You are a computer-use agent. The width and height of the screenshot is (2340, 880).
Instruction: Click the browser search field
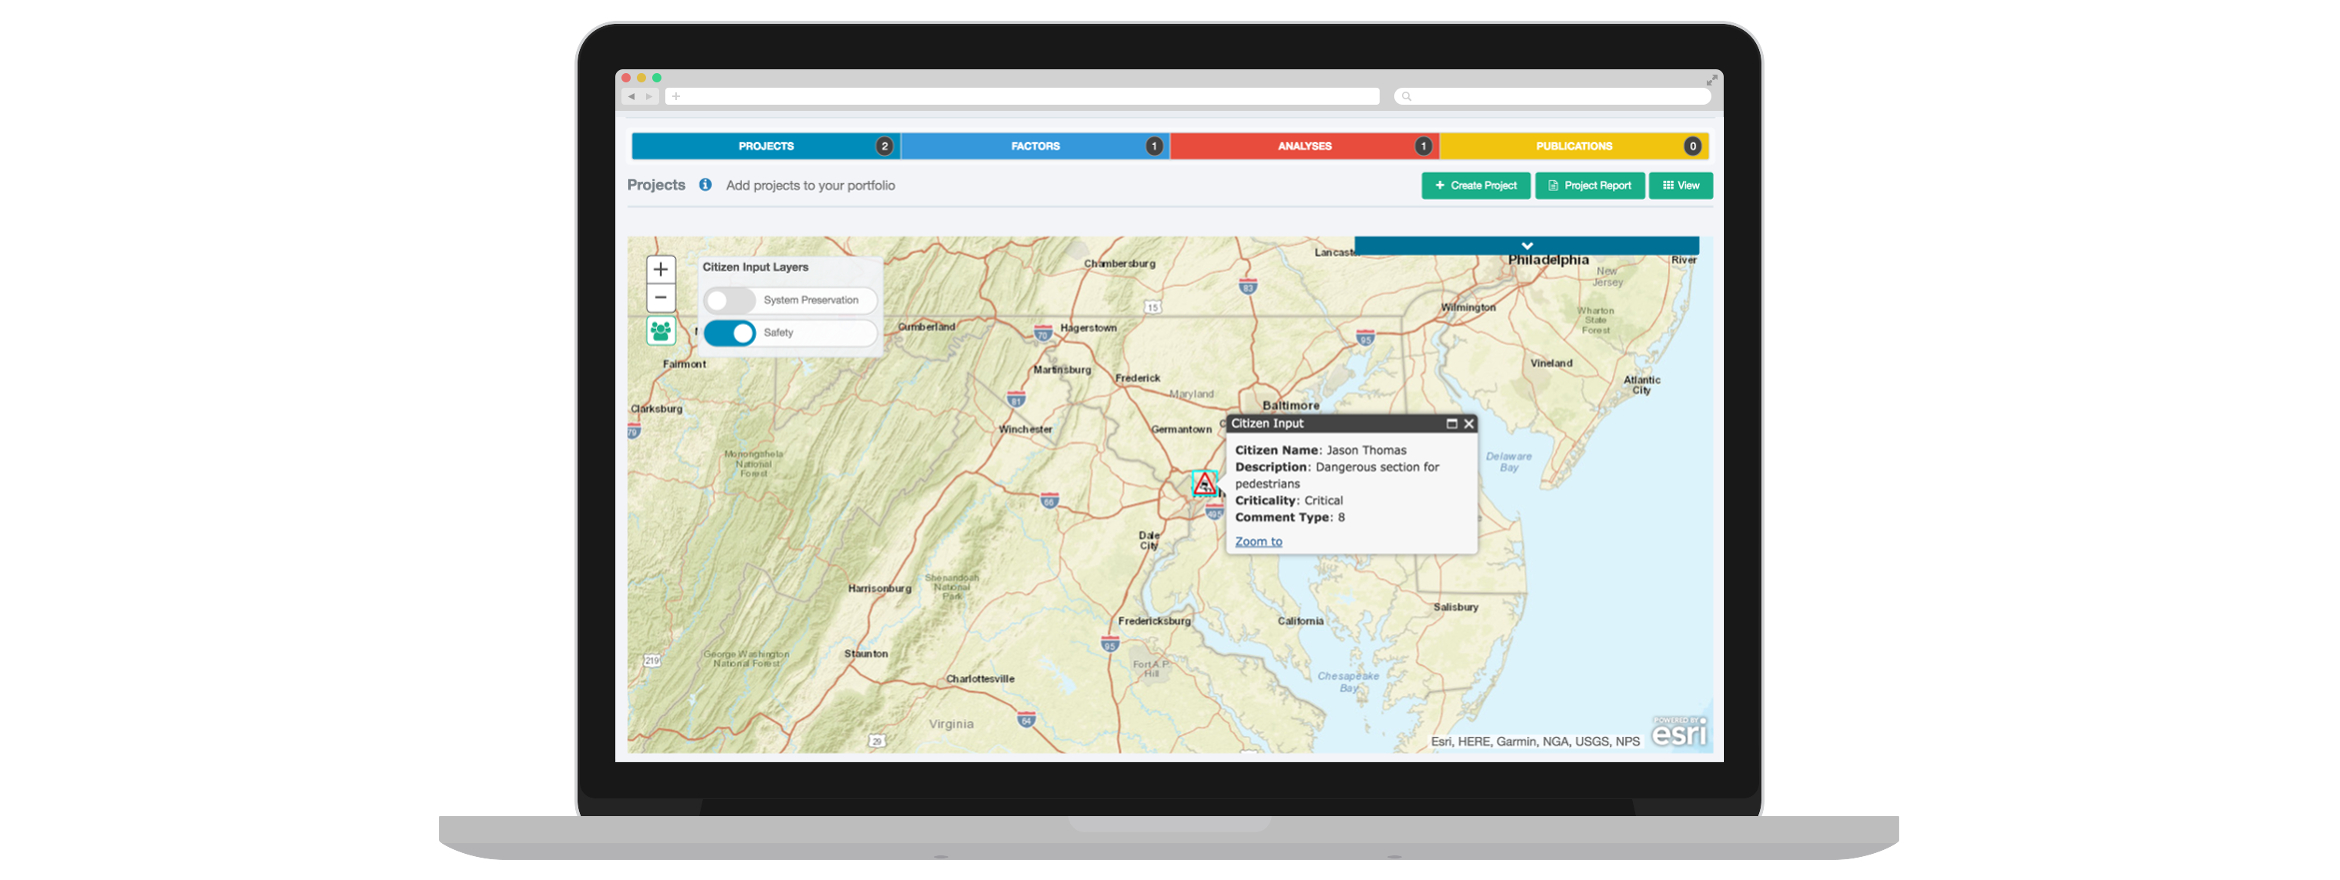click(x=1552, y=97)
